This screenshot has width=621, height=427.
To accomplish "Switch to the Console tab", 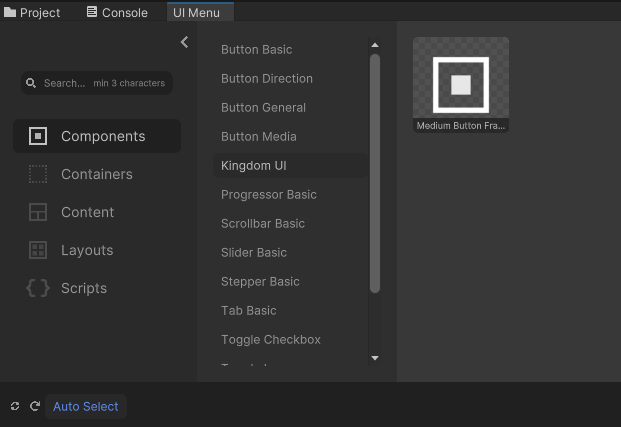I will coord(117,12).
